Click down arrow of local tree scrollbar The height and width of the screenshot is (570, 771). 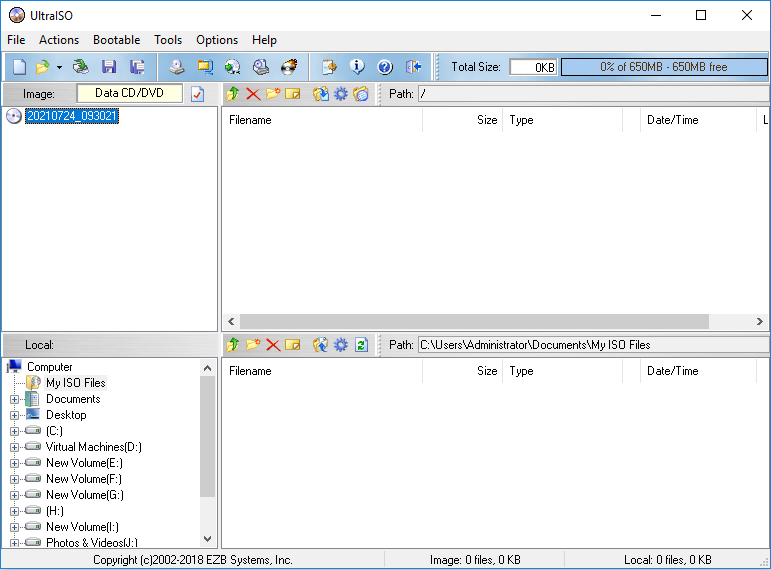click(208, 539)
